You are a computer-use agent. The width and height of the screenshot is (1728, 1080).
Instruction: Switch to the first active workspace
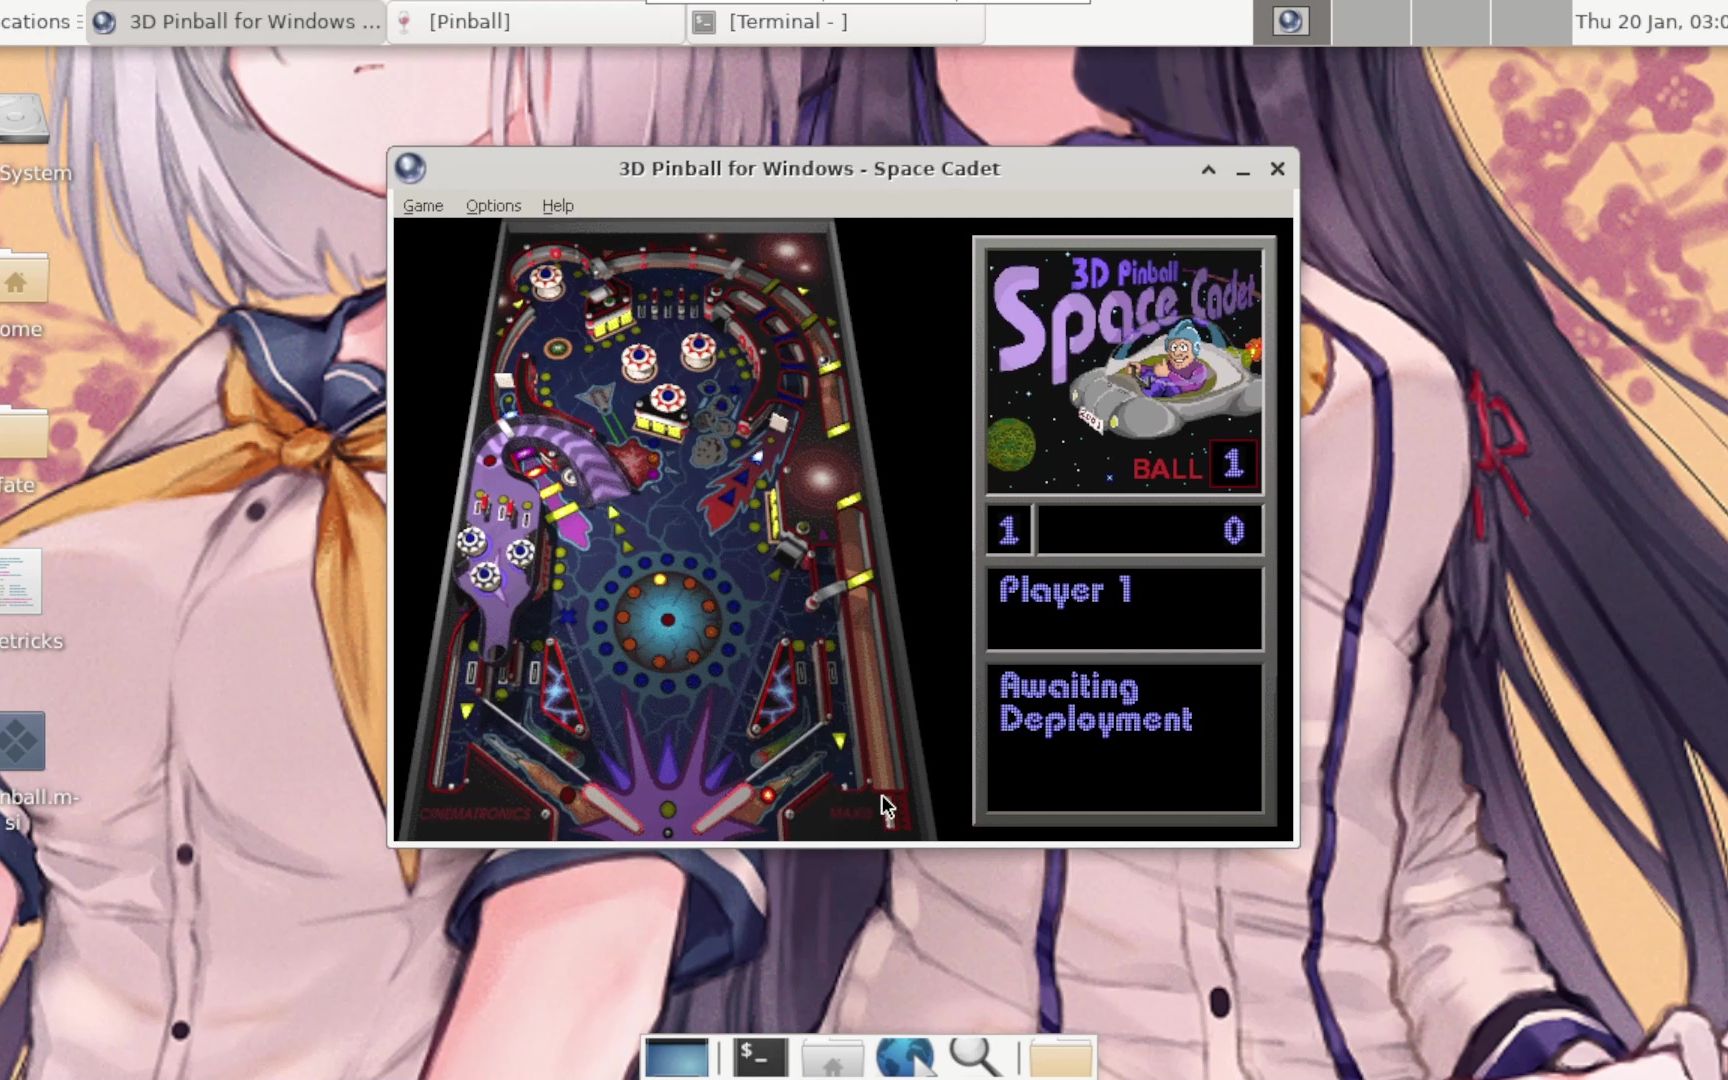pyautogui.click(x=1291, y=22)
